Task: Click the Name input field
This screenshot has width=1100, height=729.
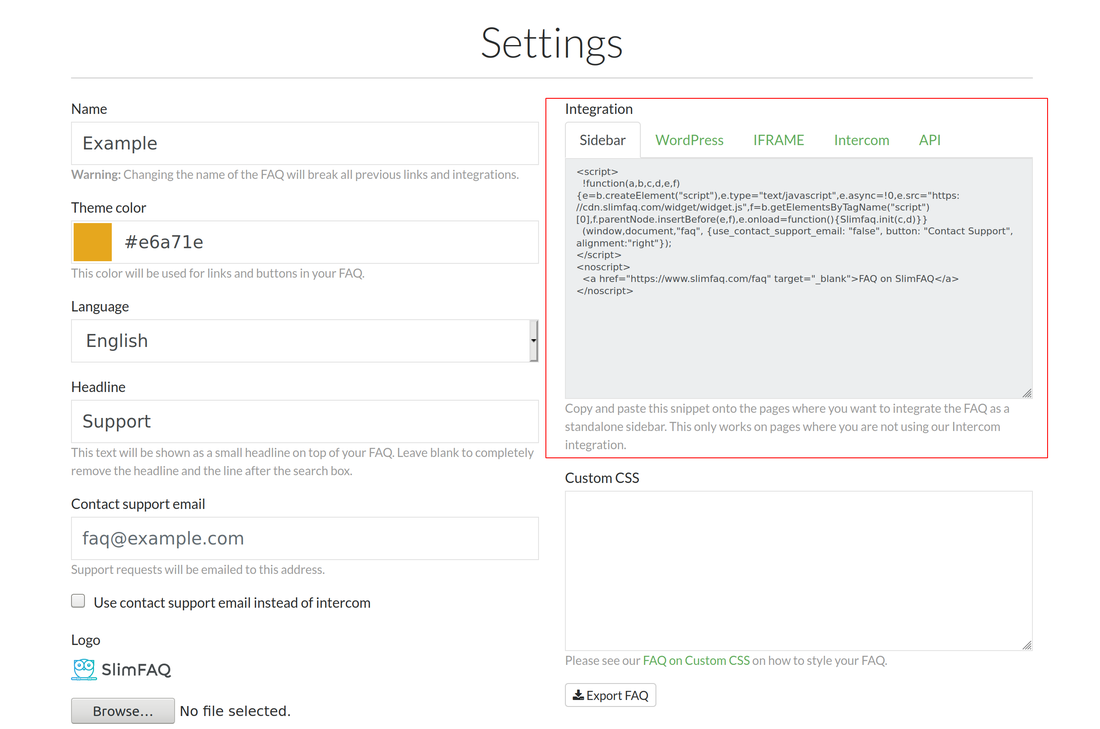Action: [x=305, y=143]
